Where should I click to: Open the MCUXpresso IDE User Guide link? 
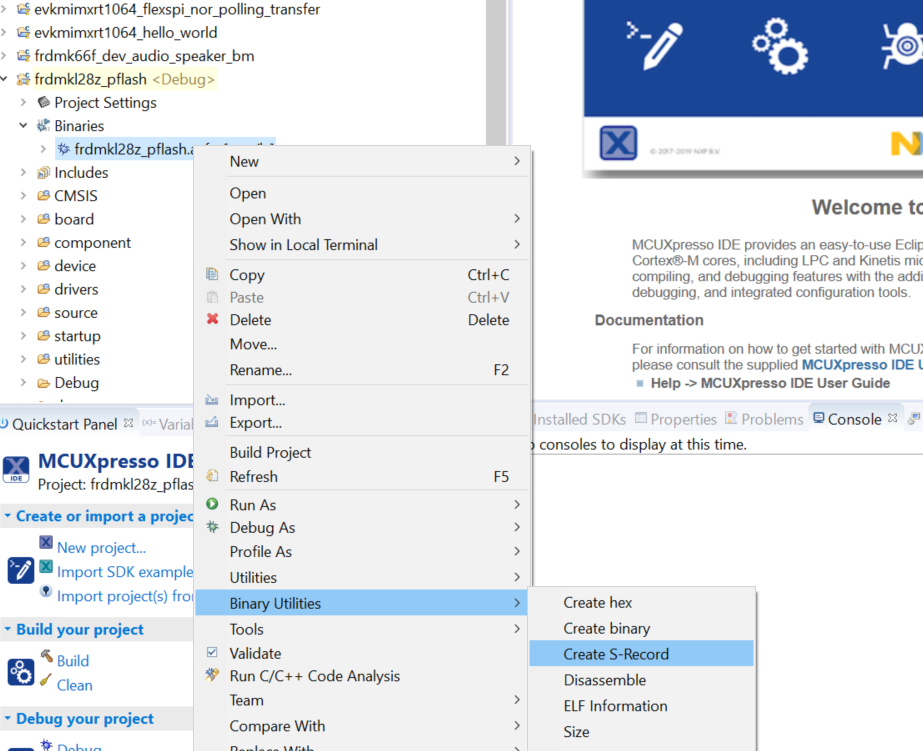click(862, 364)
